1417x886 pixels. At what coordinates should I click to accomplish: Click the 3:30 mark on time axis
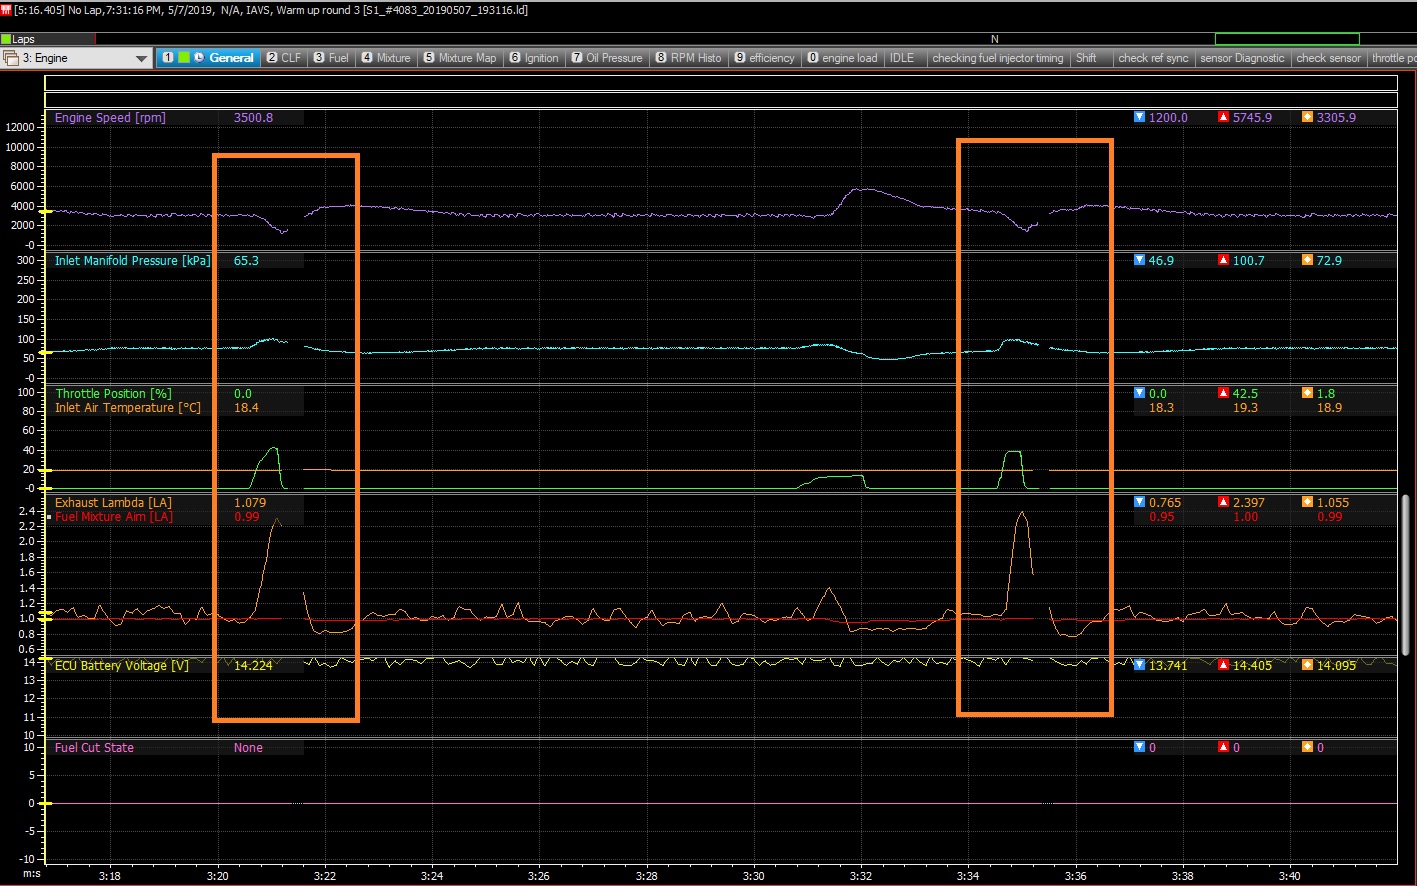[x=754, y=876]
